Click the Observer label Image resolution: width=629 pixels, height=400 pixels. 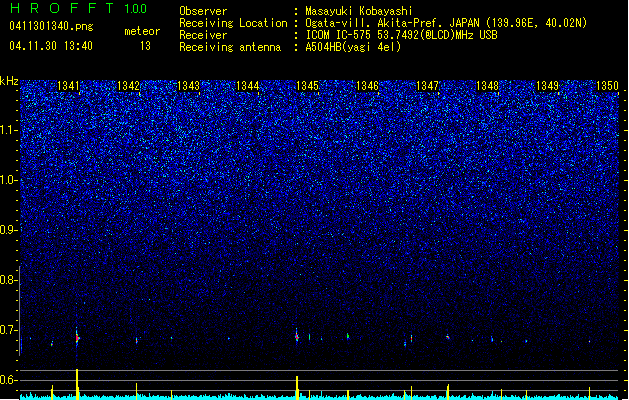203,11
